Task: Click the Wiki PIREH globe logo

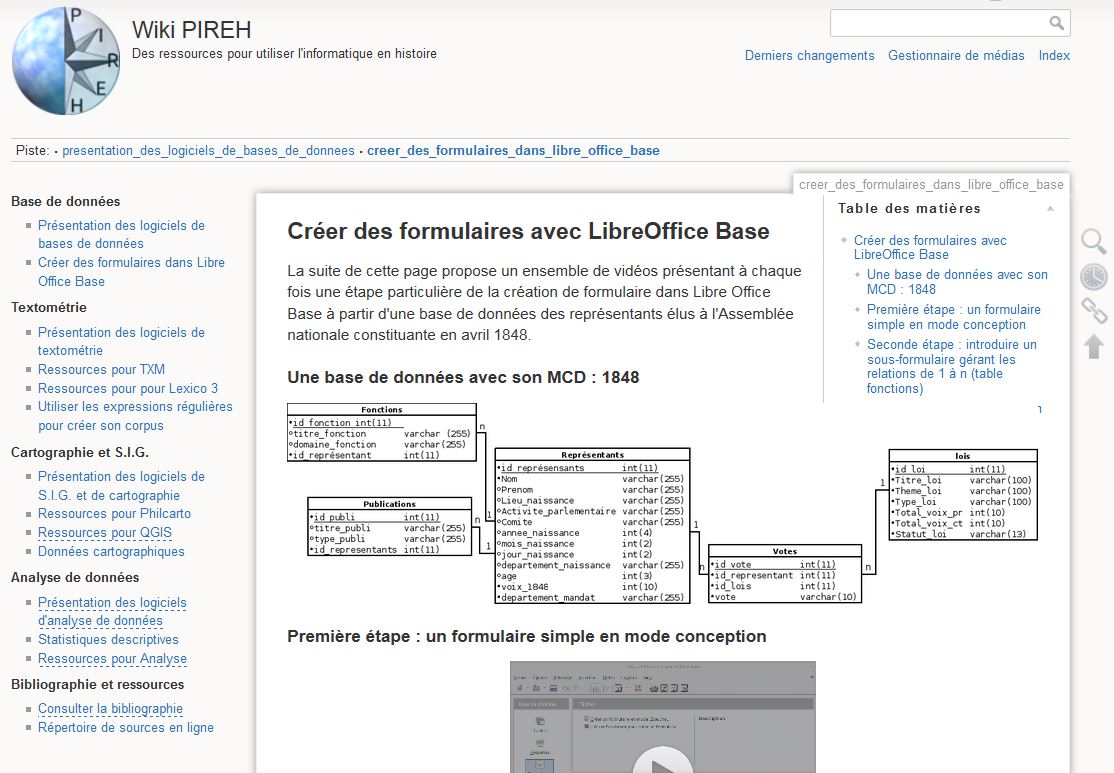Action: point(66,61)
